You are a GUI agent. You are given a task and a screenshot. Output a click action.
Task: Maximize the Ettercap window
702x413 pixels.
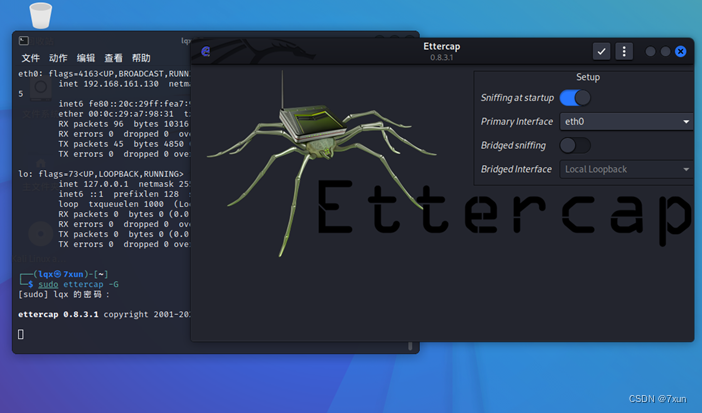[x=665, y=52]
